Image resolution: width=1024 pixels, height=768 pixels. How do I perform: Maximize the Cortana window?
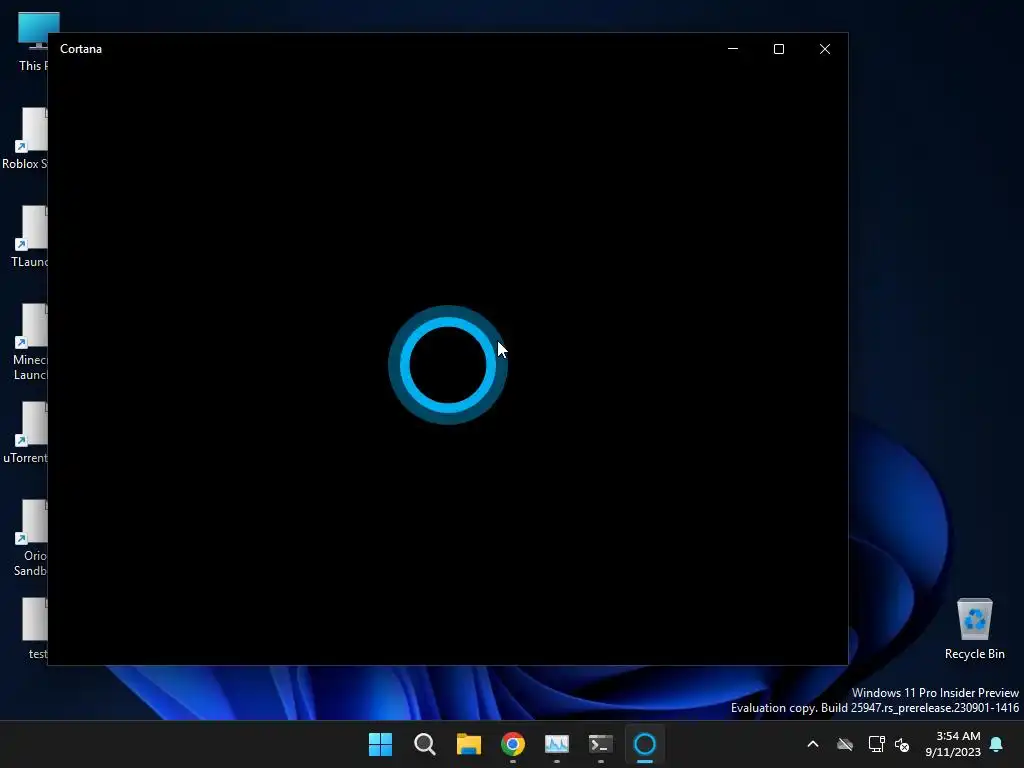(778, 49)
